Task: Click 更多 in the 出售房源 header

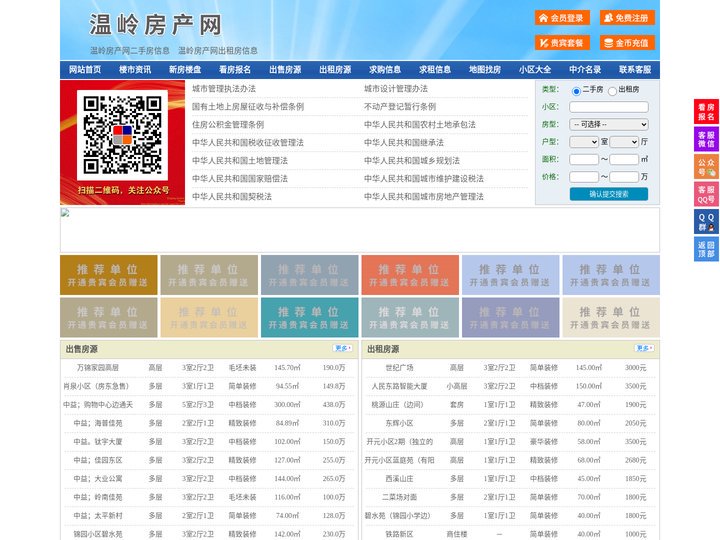Action: (343, 349)
